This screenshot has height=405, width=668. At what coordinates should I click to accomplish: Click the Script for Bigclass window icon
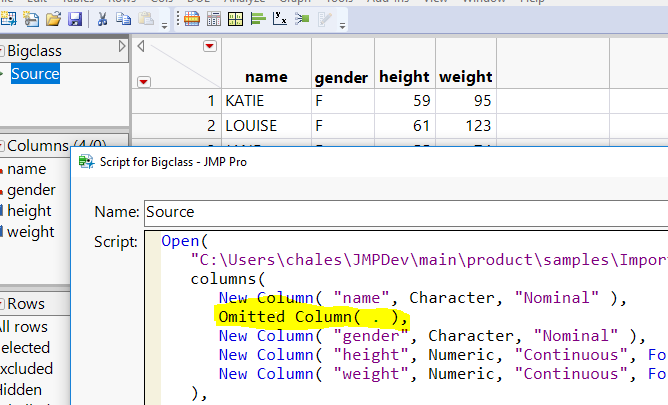86,162
